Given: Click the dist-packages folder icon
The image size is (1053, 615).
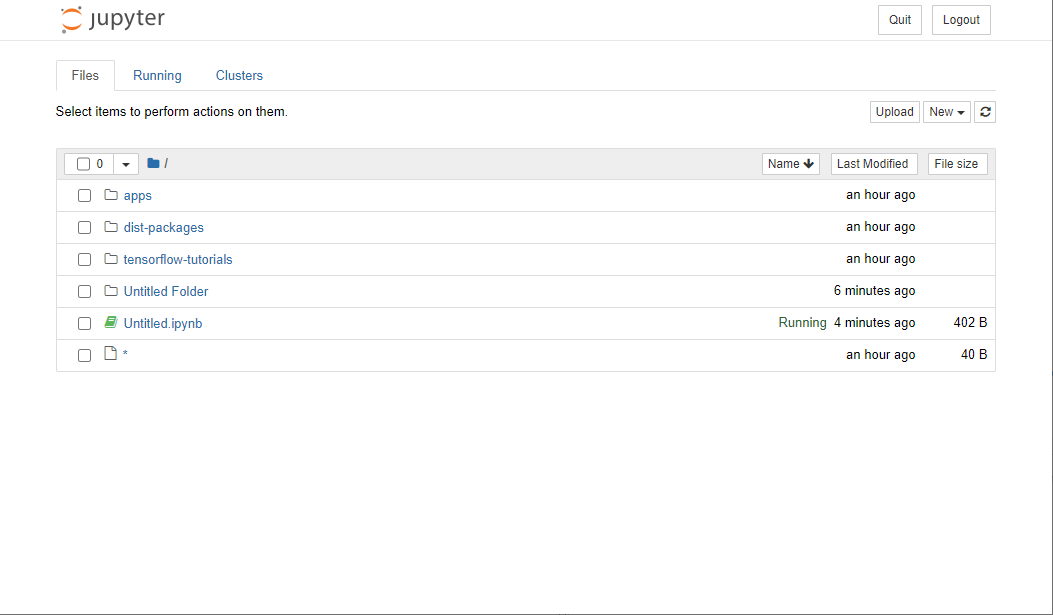Looking at the screenshot, I should point(111,227).
